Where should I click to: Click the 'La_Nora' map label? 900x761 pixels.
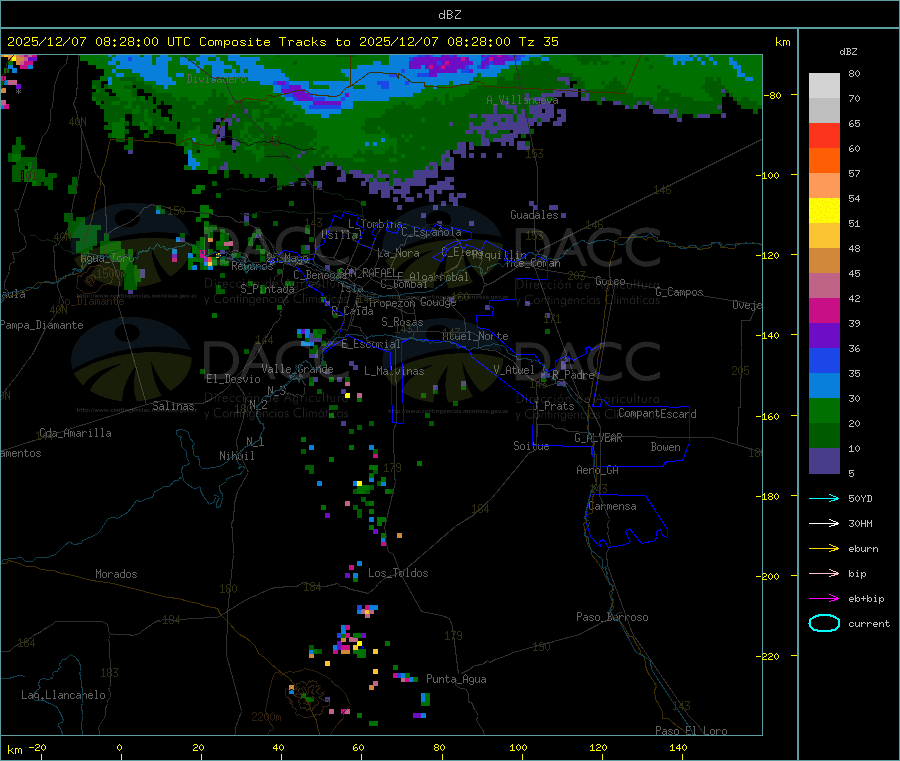click(398, 253)
